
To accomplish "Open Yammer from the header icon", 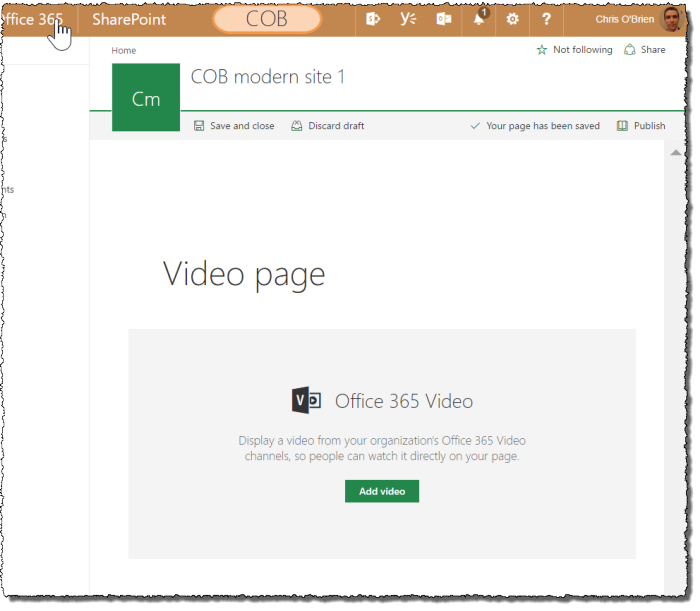I will pos(408,19).
